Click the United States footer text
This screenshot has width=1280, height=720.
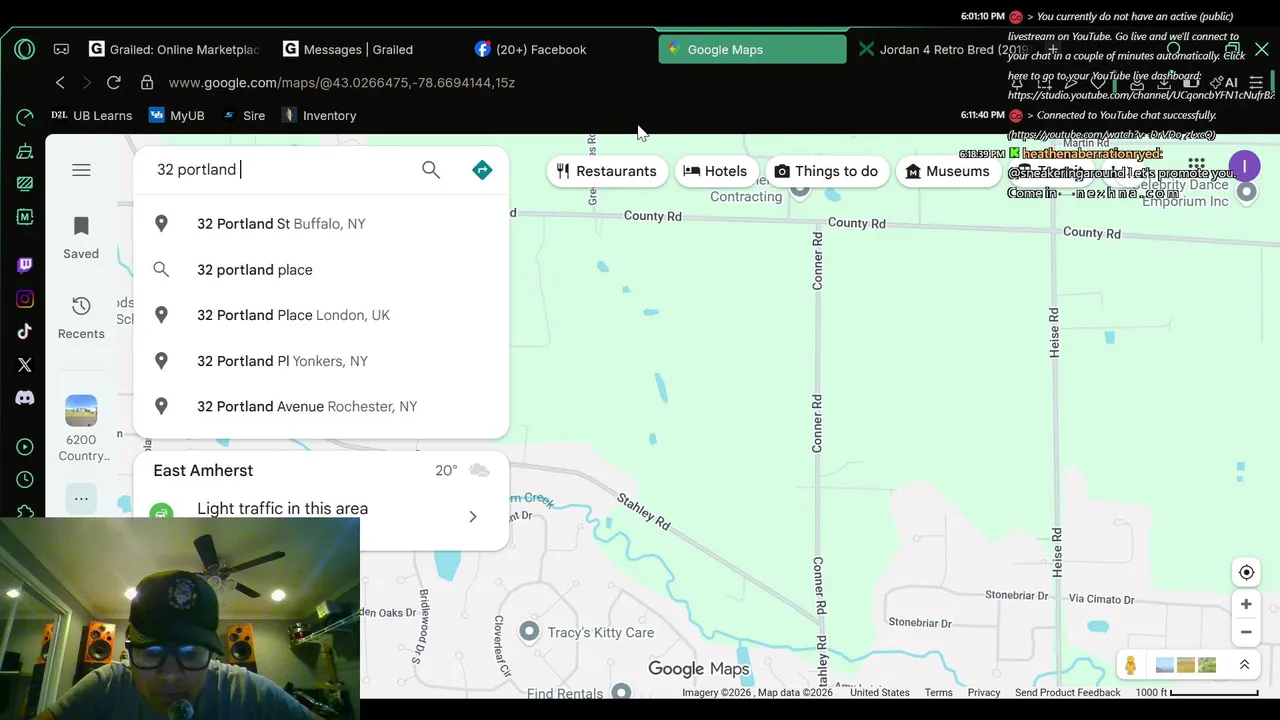879,693
